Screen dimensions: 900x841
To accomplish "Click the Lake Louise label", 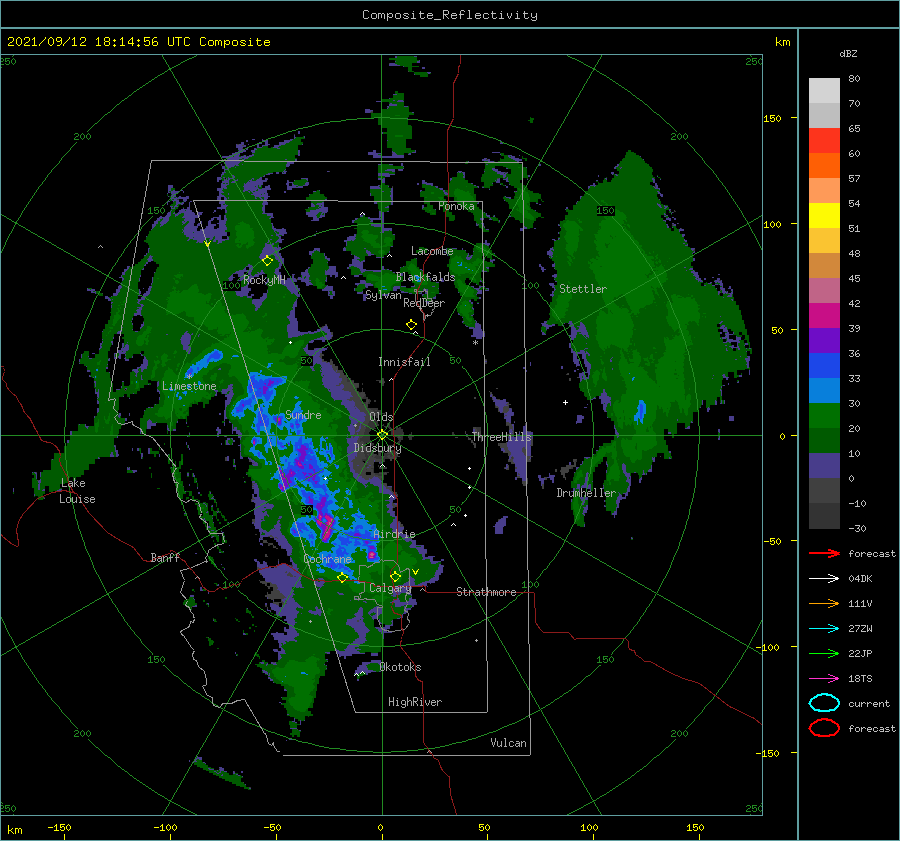I will pos(78,491).
